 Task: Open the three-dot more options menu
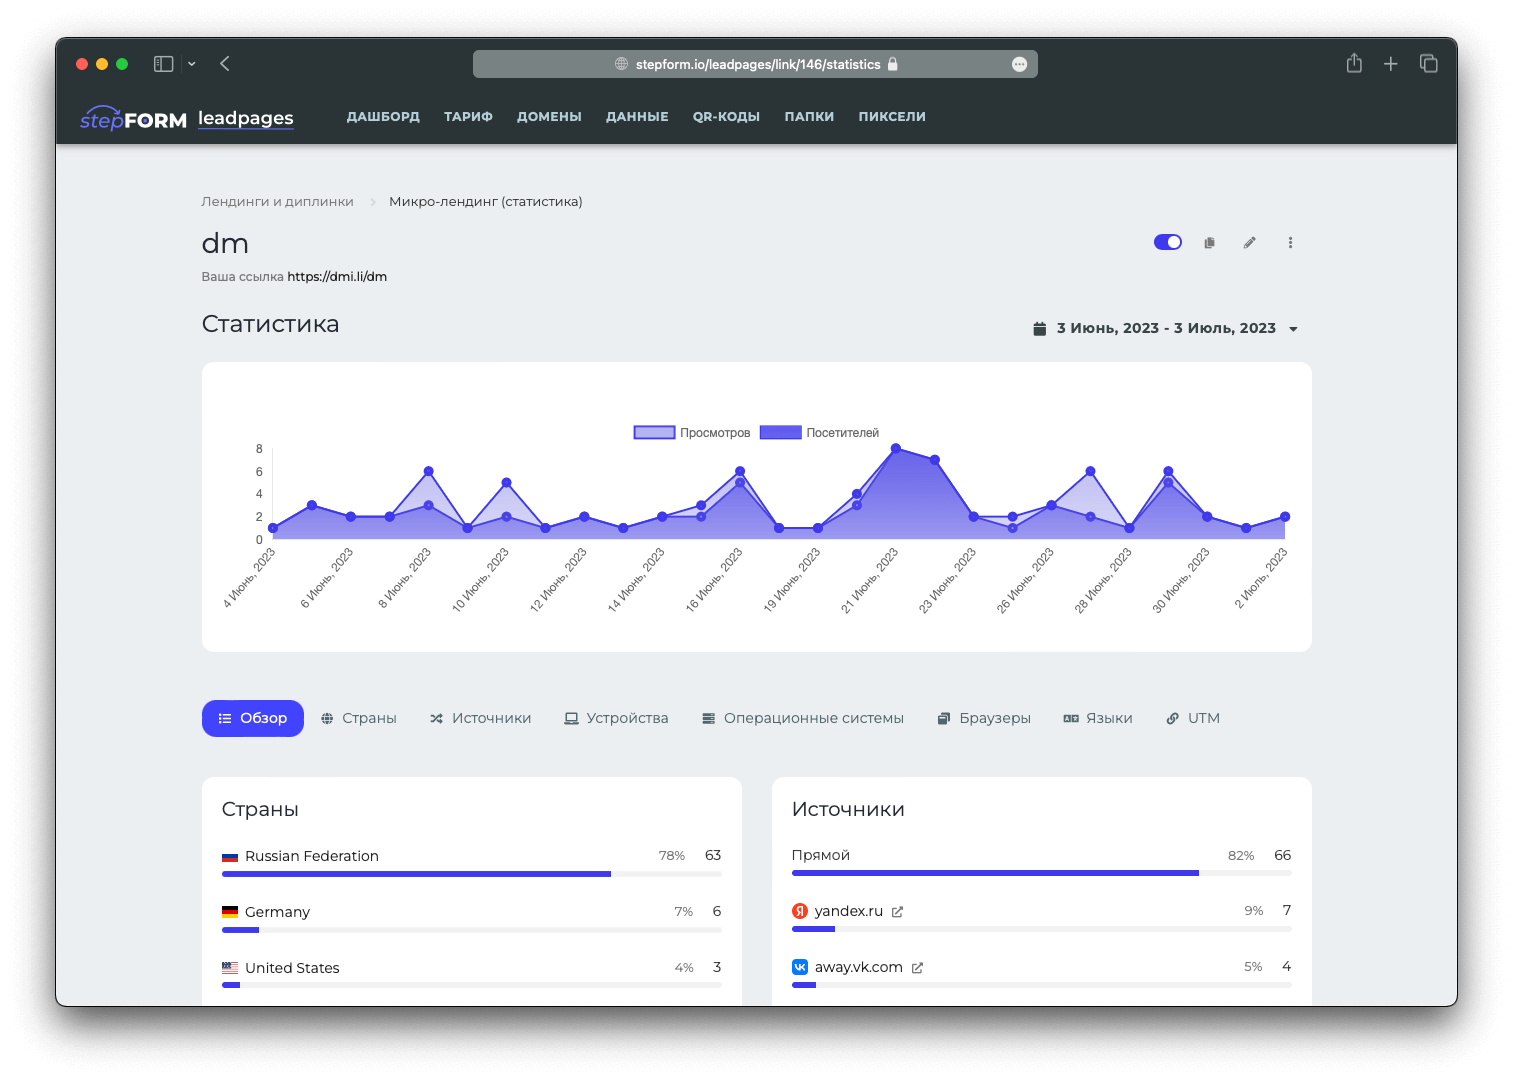click(x=1290, y=243)
